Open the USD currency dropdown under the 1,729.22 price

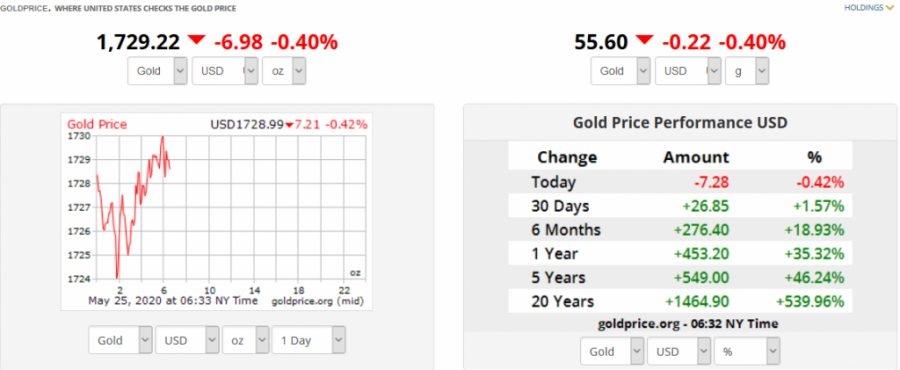(226, 71)
